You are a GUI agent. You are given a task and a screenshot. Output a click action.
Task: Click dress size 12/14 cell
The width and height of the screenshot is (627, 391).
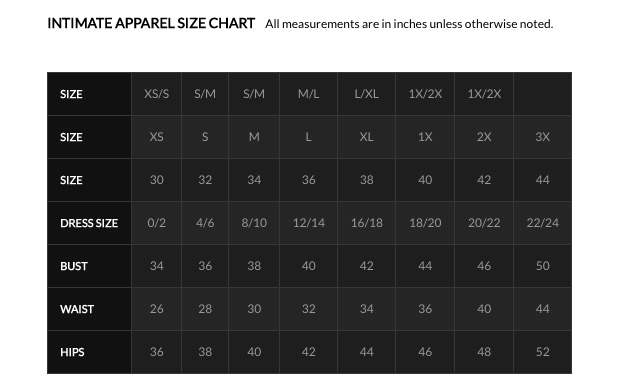tap(308, 223)
